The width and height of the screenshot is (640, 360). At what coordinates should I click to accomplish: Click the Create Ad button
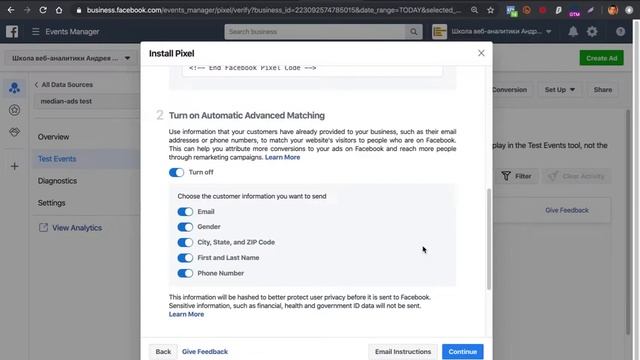pyautogui.click(x=601, y=58)
